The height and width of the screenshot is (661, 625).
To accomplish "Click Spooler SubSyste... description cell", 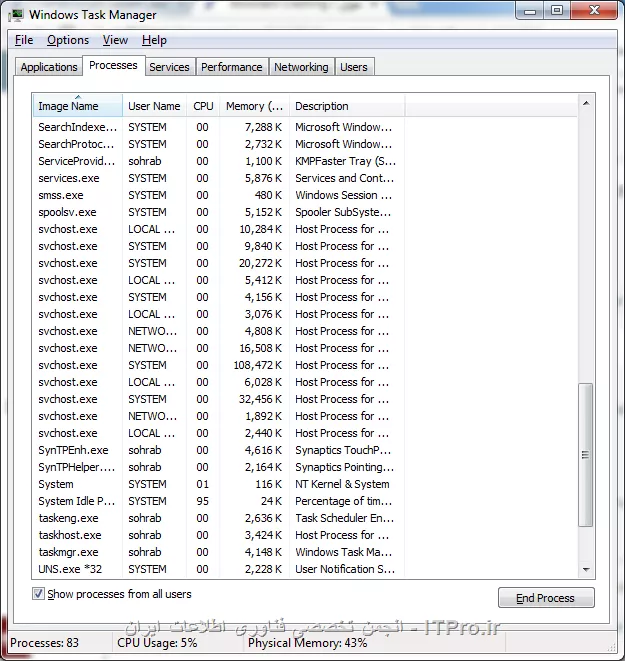I will click(x=343, y=212).
